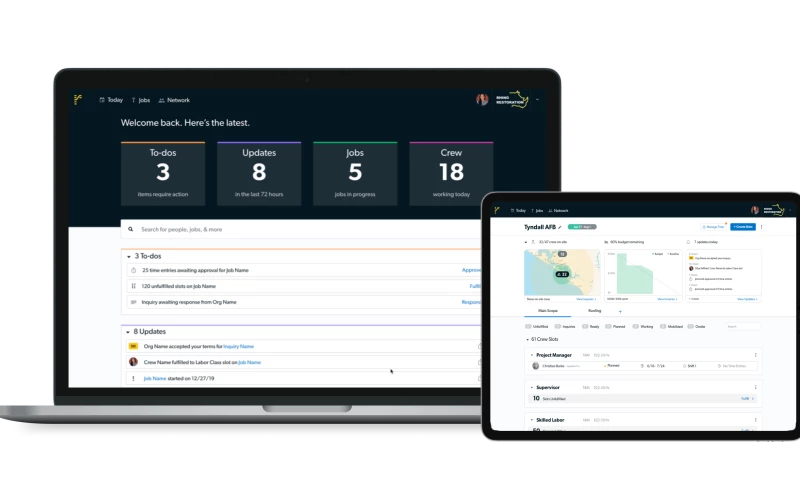Switch to the Roofing tab
This screenshot has width=800, height=480.
click(x=594, y=311)
